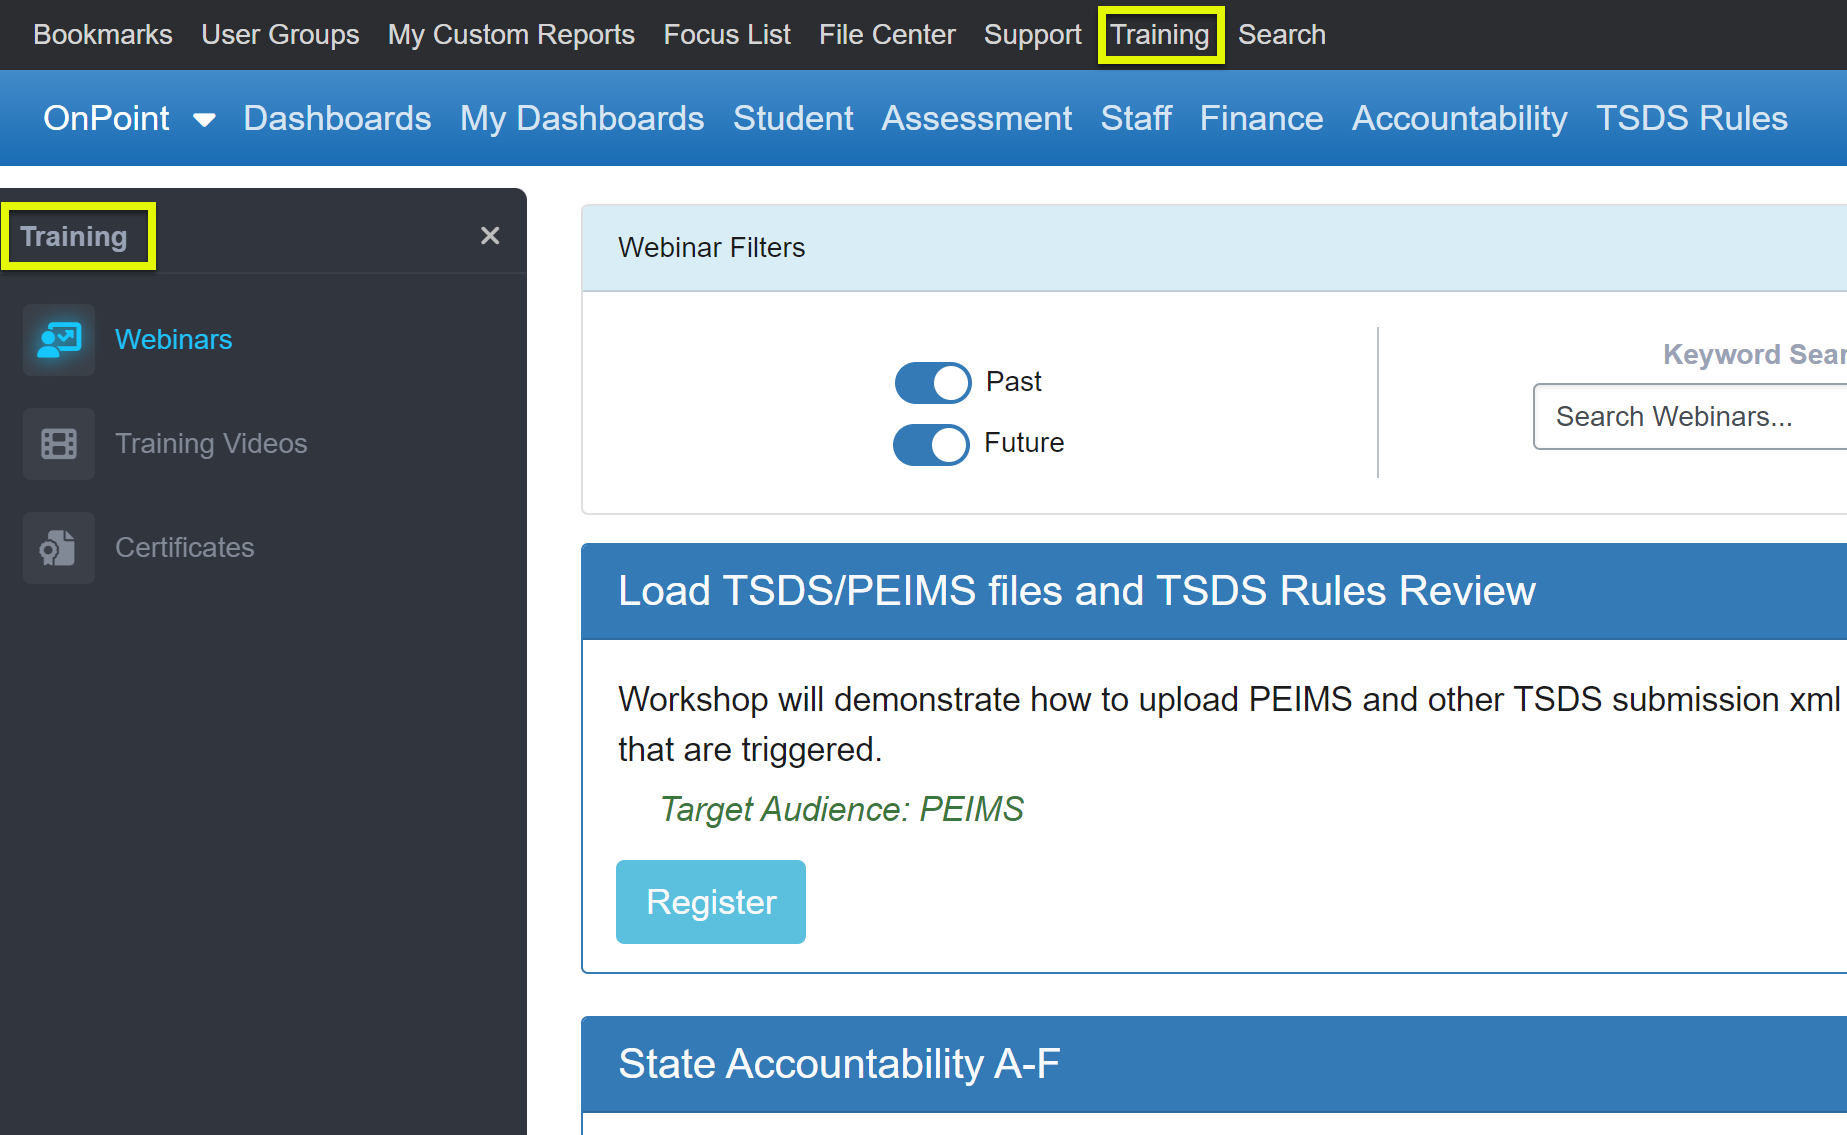Open Accountability
The height and width of the screenshot is (1135, 1847).
pos(1459,118)
